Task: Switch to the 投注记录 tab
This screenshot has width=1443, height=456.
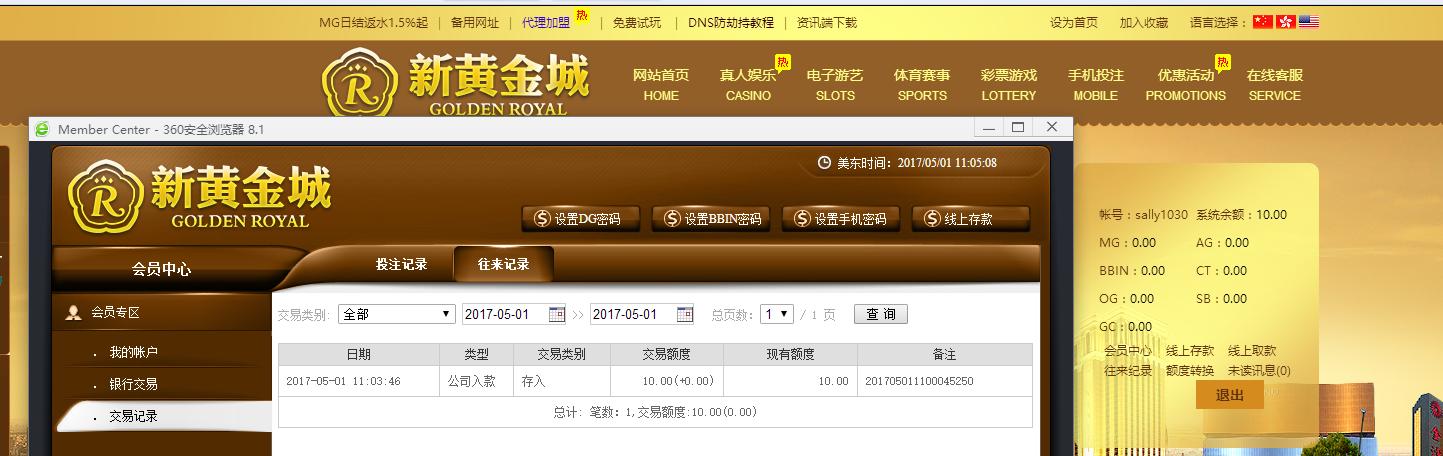Action: [401, 264]
